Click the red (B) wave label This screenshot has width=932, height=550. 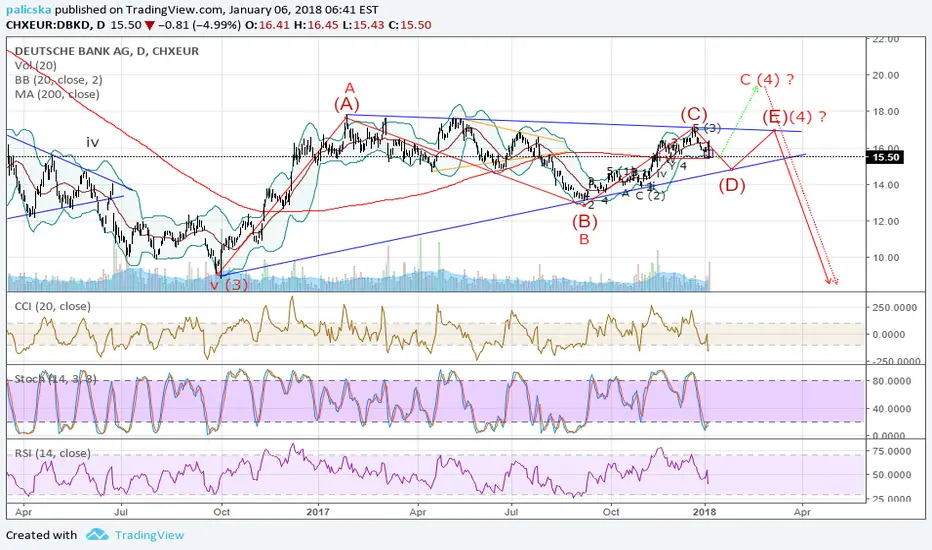coord(584,222)
